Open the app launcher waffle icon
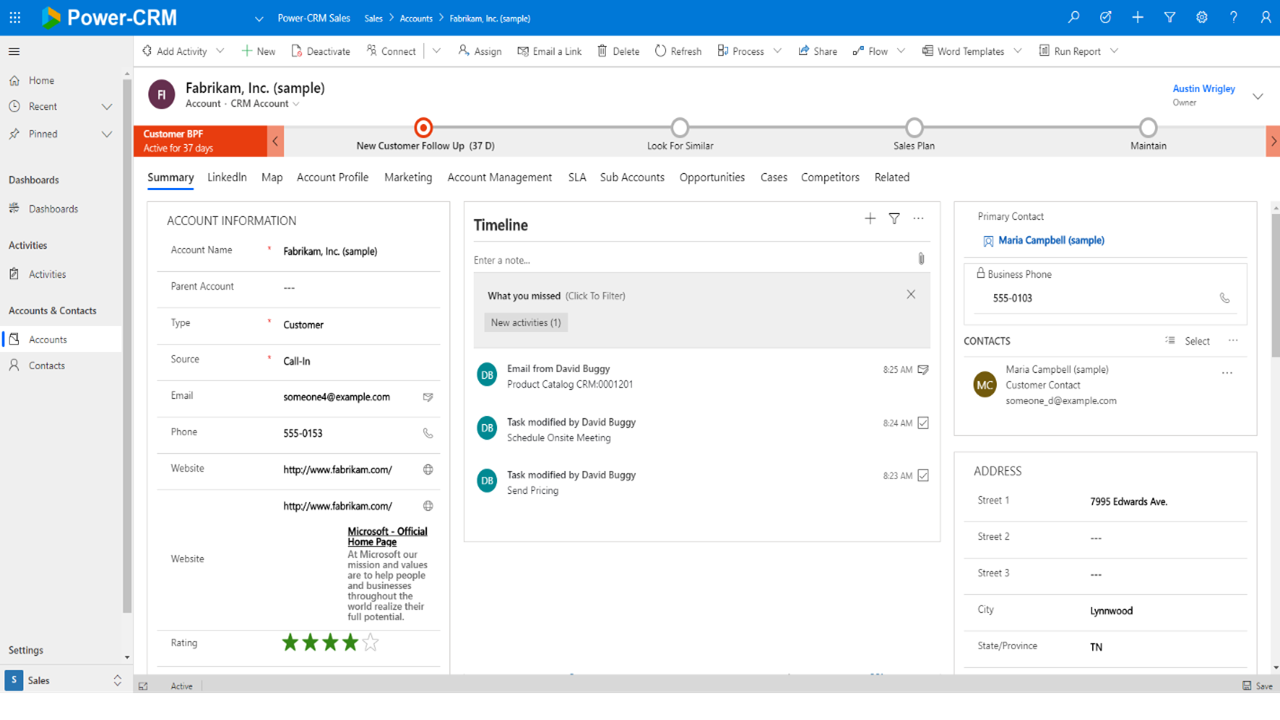 15,18
